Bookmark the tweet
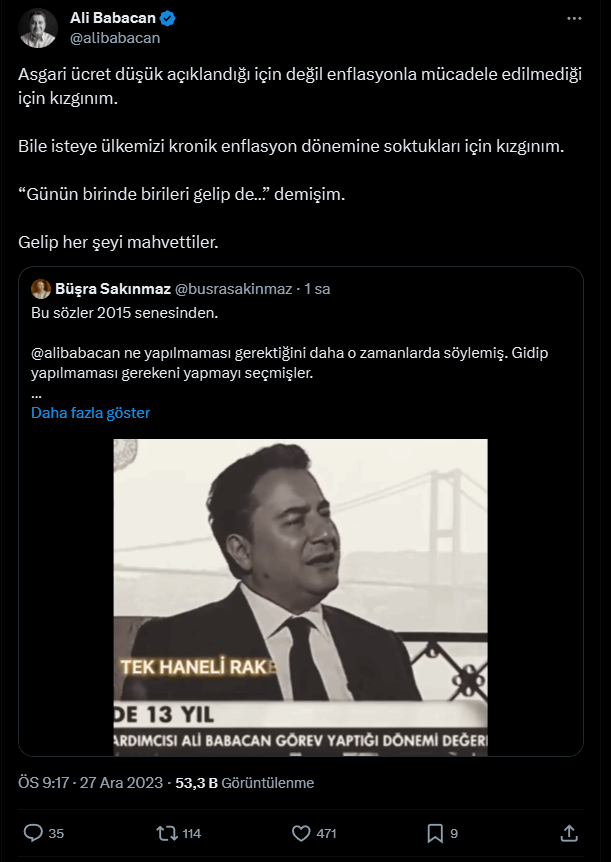Image resolution: width=611 pixels, height=862 pixels. pyautogui.click(x=435, y=833)
